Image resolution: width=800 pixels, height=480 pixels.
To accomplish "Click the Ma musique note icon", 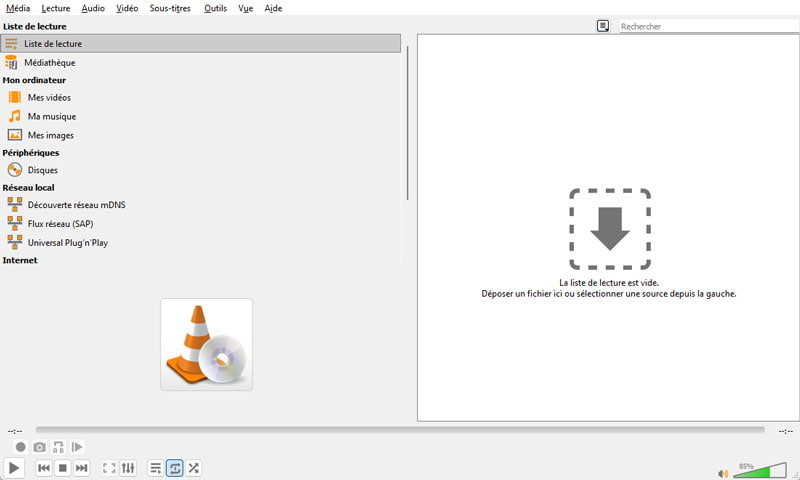I will tap(15, 116).
